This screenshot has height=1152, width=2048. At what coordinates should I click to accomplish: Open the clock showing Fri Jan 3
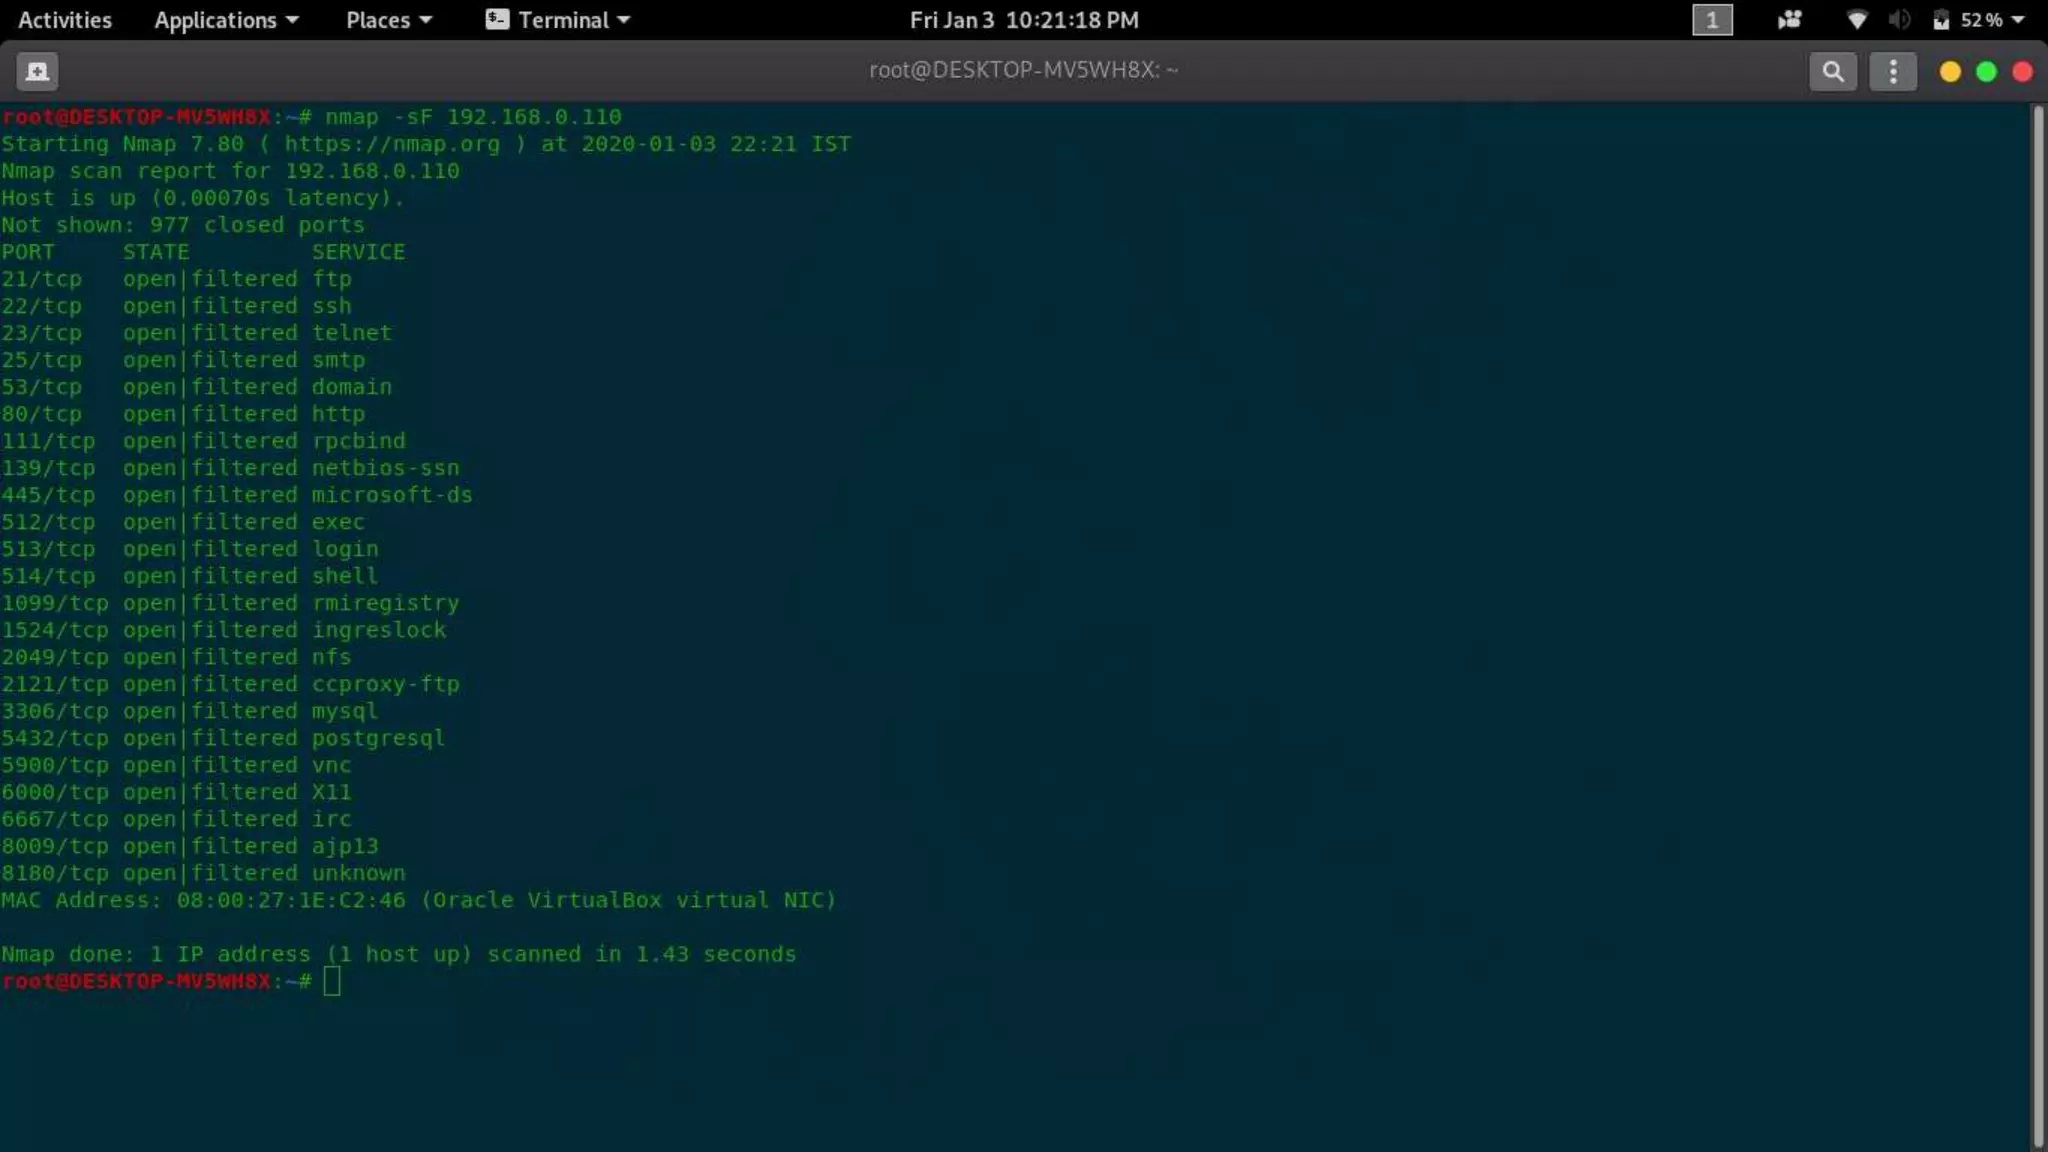(1023, 20)
